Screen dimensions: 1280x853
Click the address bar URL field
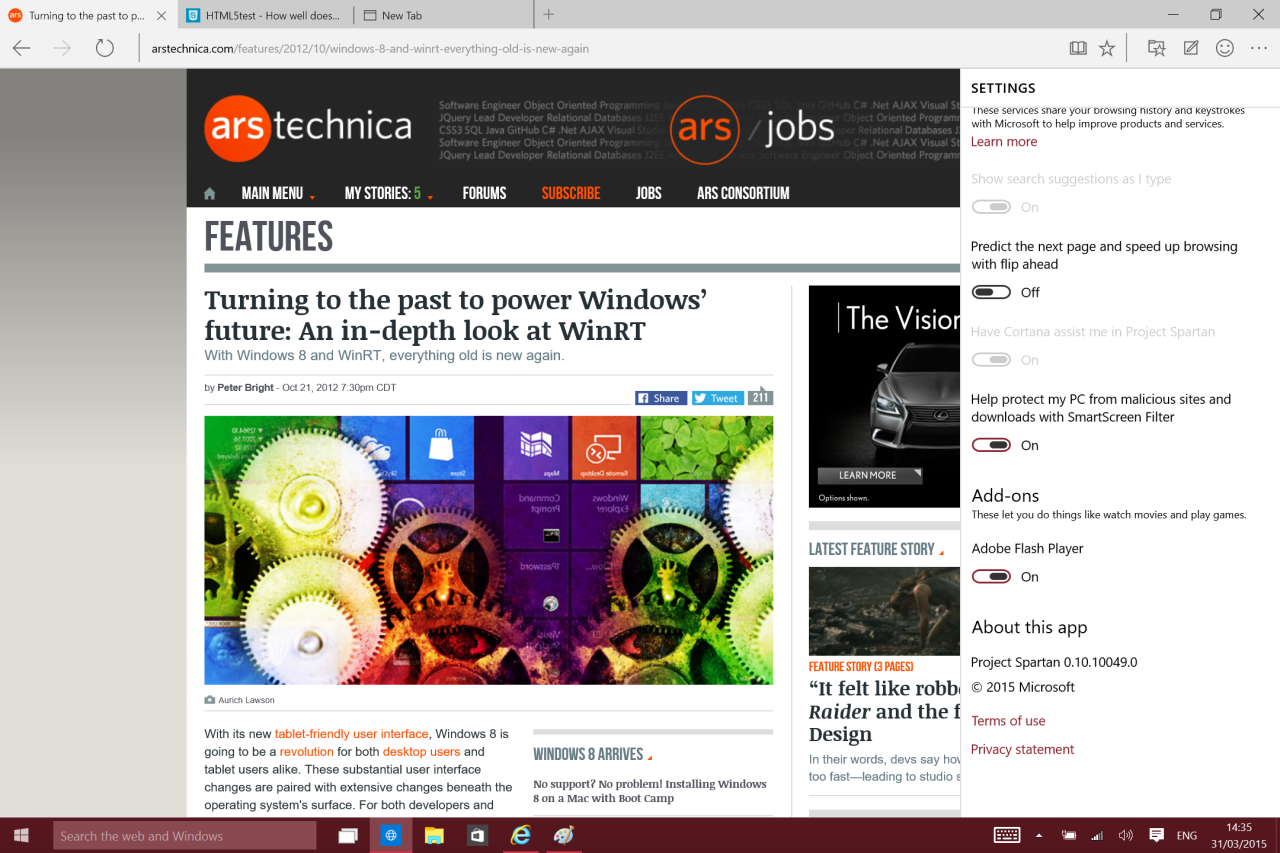click(600, 48)
